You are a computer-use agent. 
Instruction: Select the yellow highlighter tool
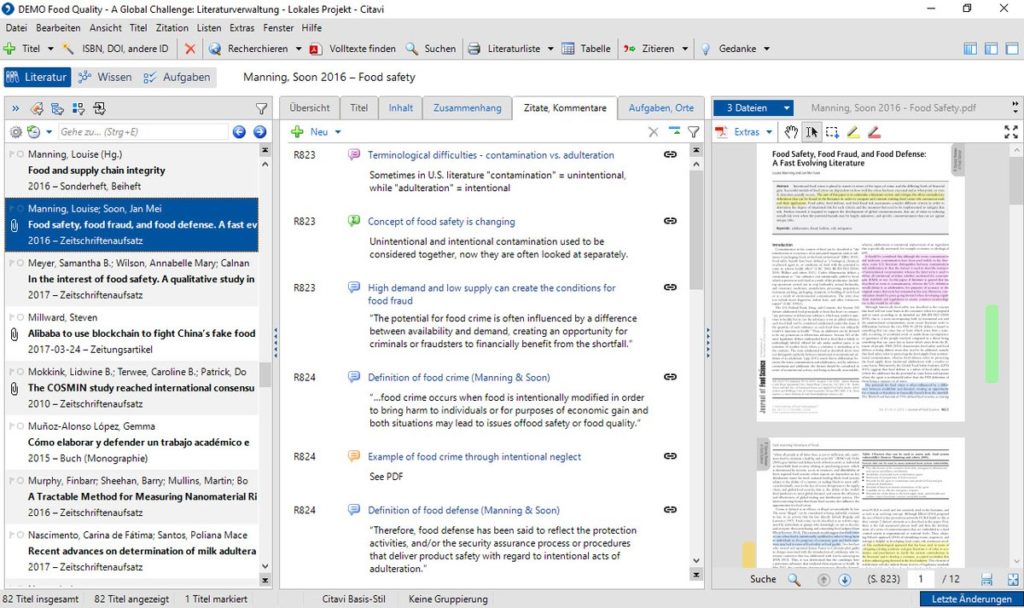tap(853, 131)
